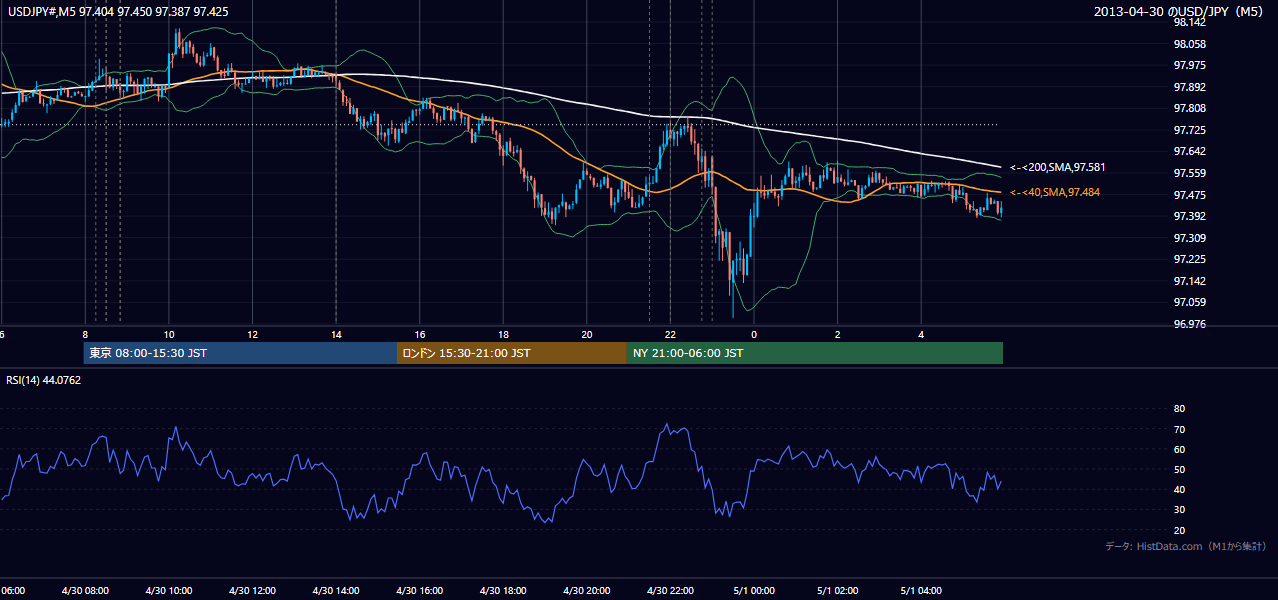The height and width of the screenshot is (600, 1278).
Task: Click price axis value 97.559
Action: [x=1189, y=173]
